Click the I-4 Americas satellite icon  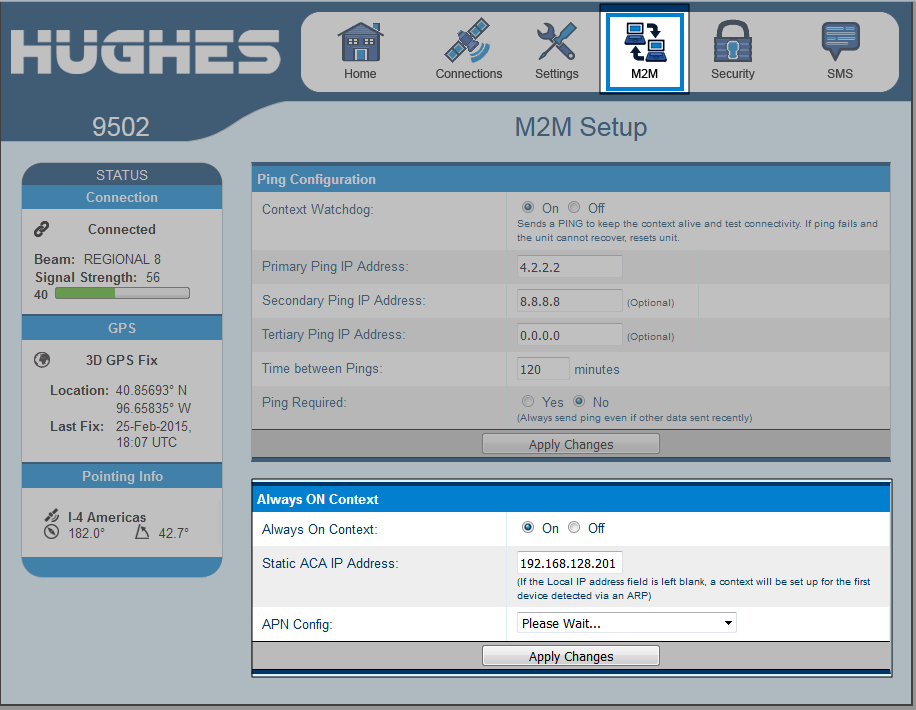point(52,515)
